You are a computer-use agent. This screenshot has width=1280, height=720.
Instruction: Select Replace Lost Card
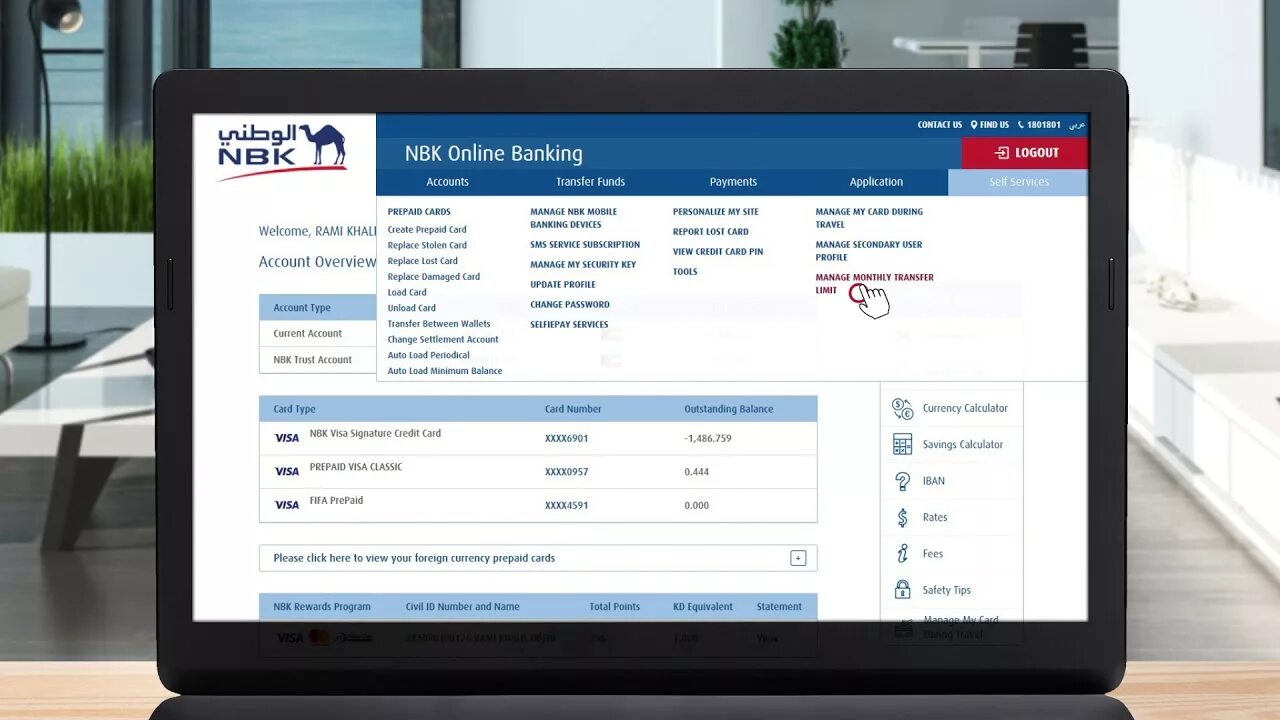coord(423,261)
